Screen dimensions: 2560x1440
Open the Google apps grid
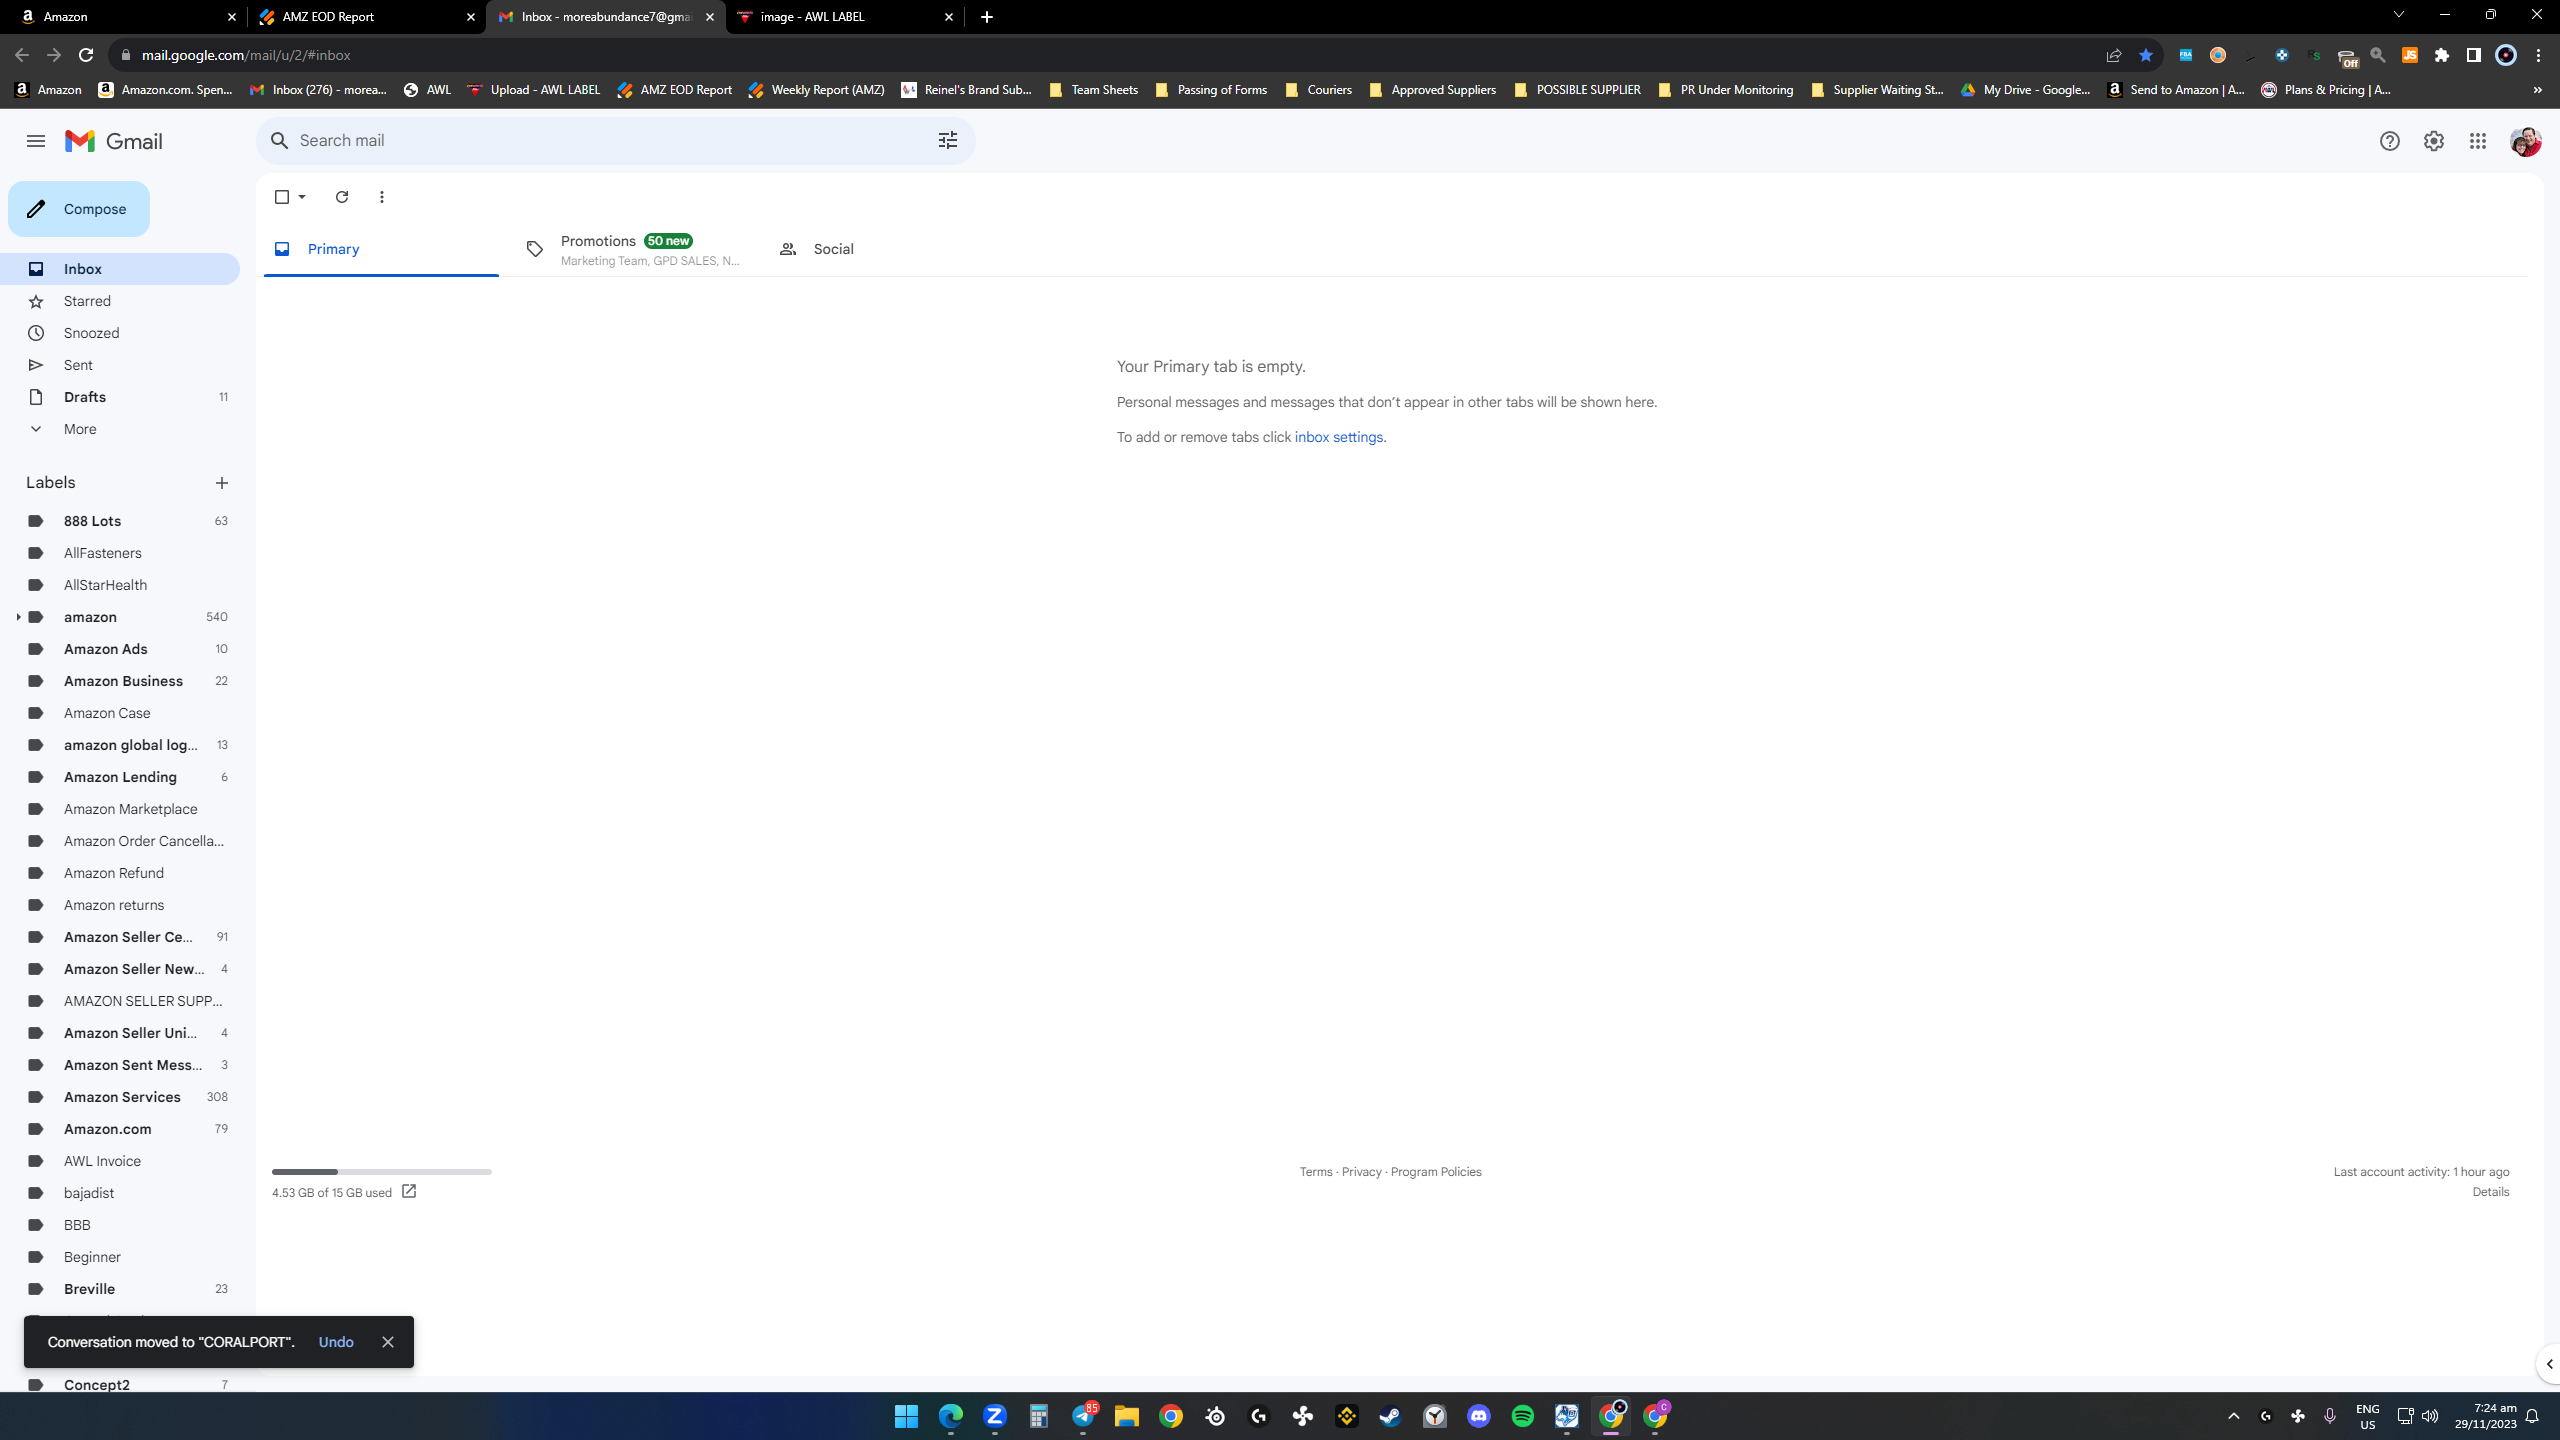click(x=2478, y=141)
